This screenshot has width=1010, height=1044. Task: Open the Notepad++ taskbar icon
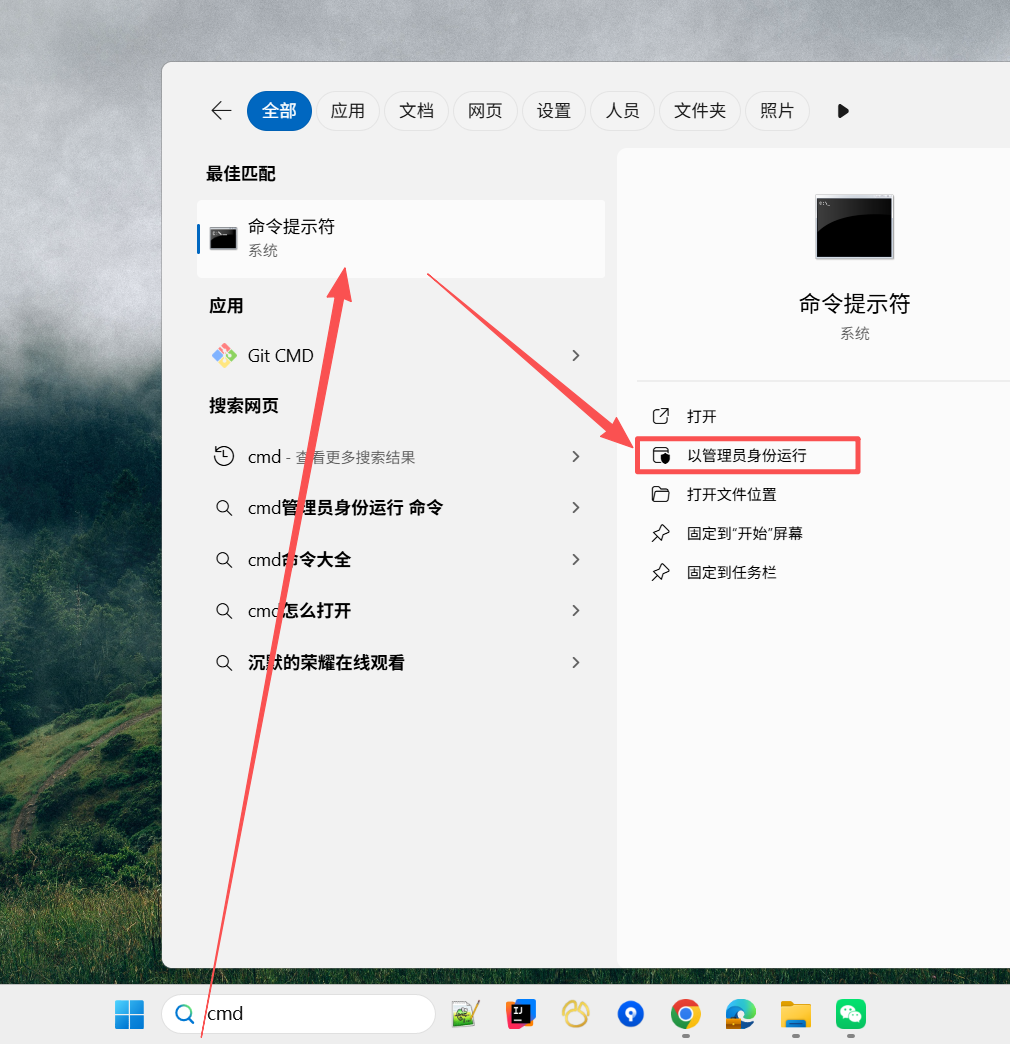click(466, 1014)
